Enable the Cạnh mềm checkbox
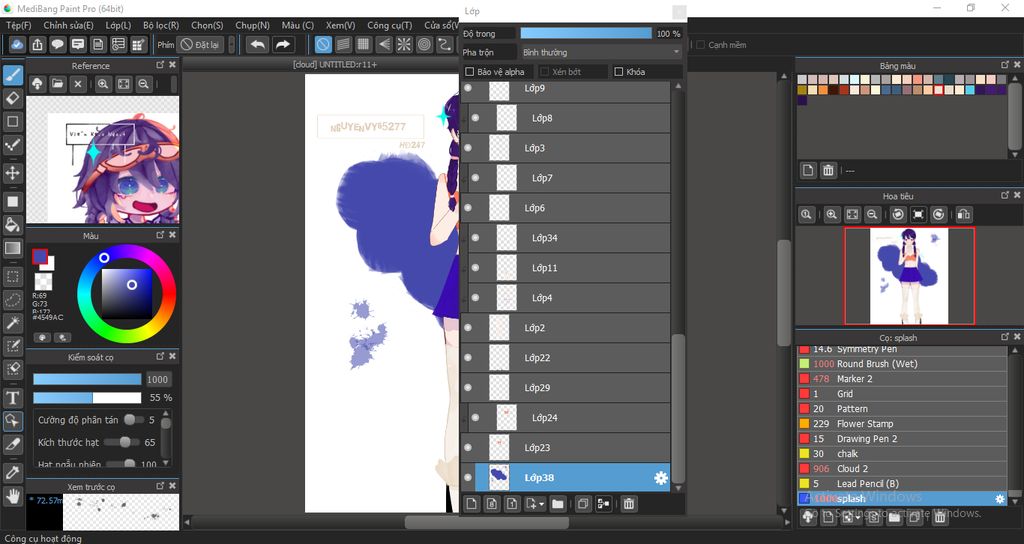 click(700, 45)
